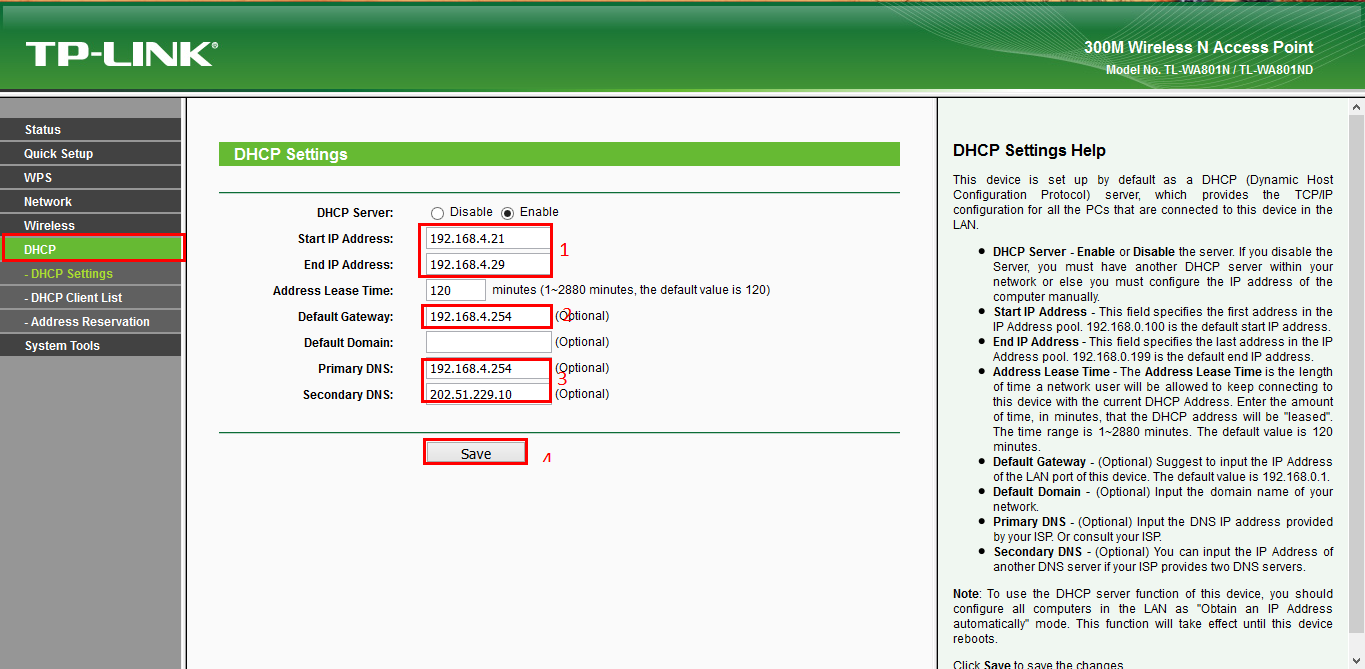Open the Network menu

tap(91, 201)
